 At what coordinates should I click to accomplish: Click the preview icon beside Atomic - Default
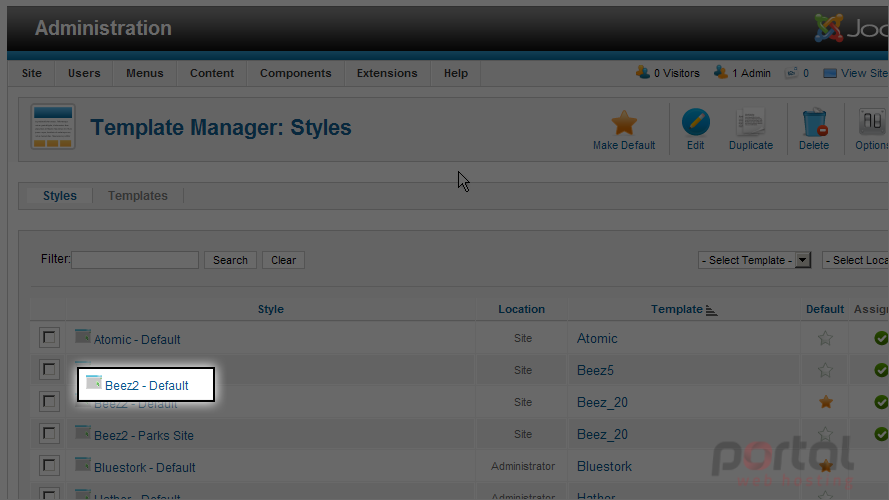(x=83, y=336)
